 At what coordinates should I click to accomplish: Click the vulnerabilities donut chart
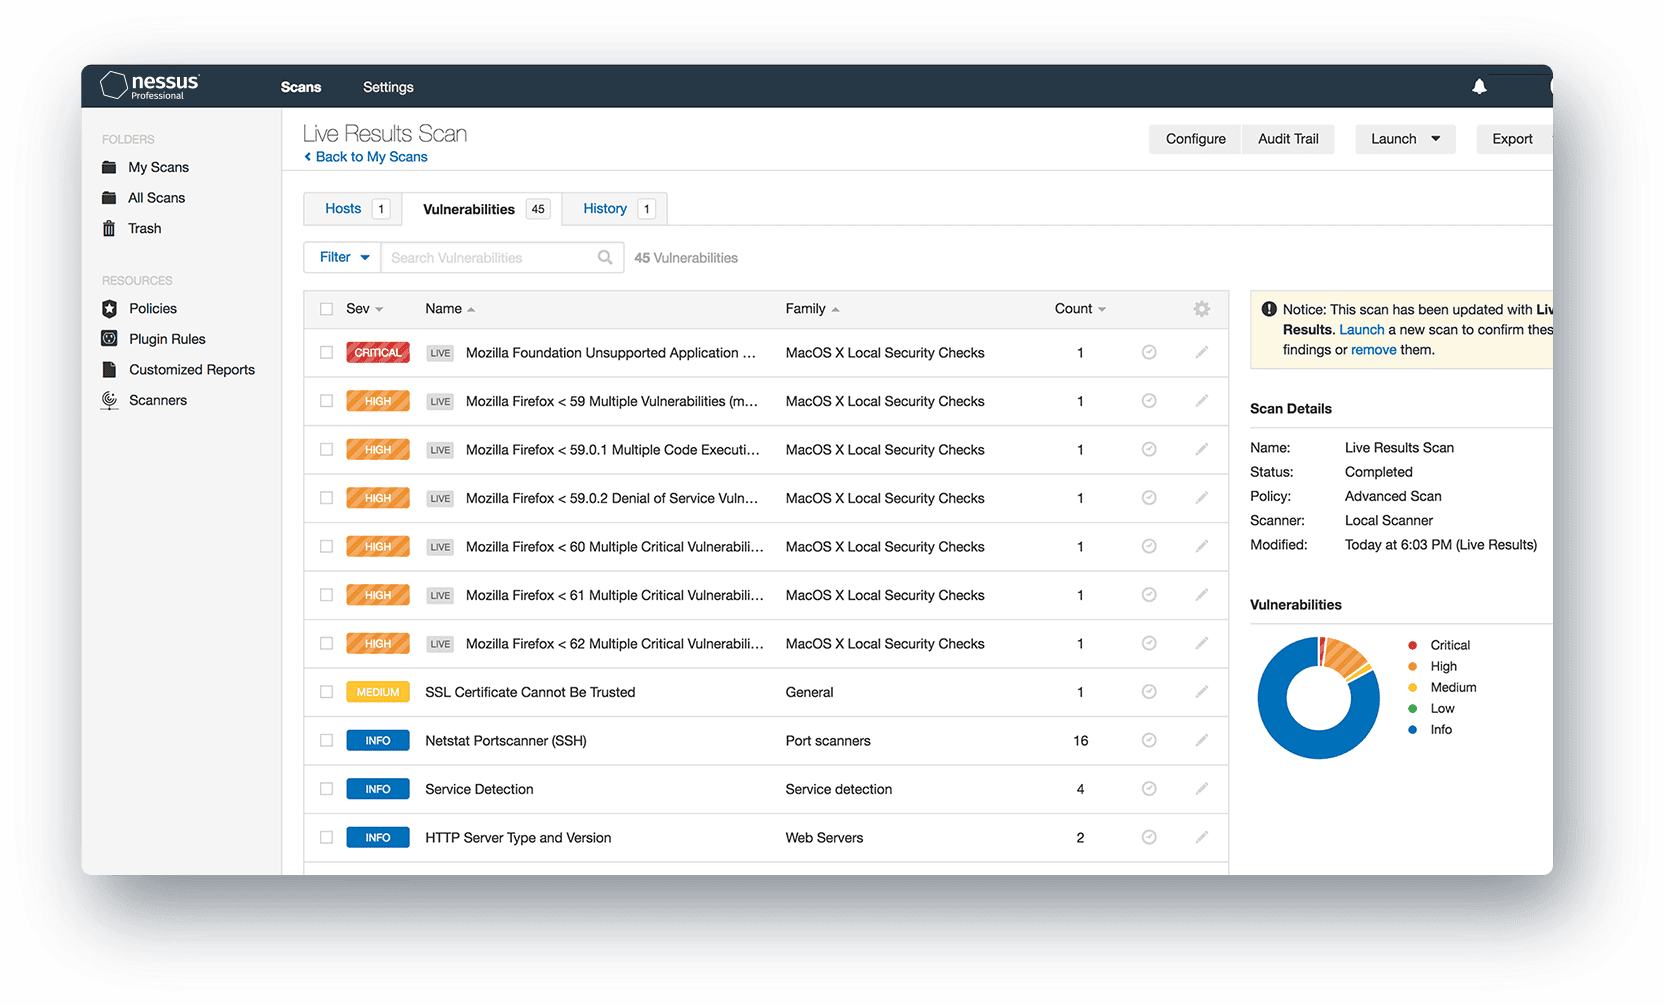1318,698
